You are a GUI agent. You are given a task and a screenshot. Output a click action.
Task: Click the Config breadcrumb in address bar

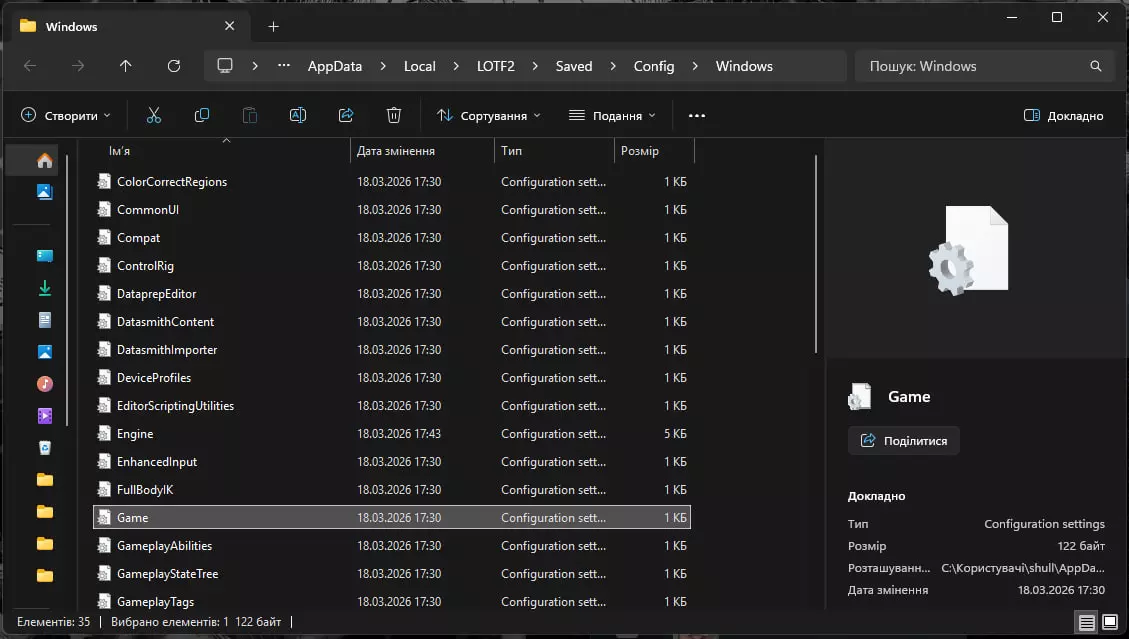(653, 66)
